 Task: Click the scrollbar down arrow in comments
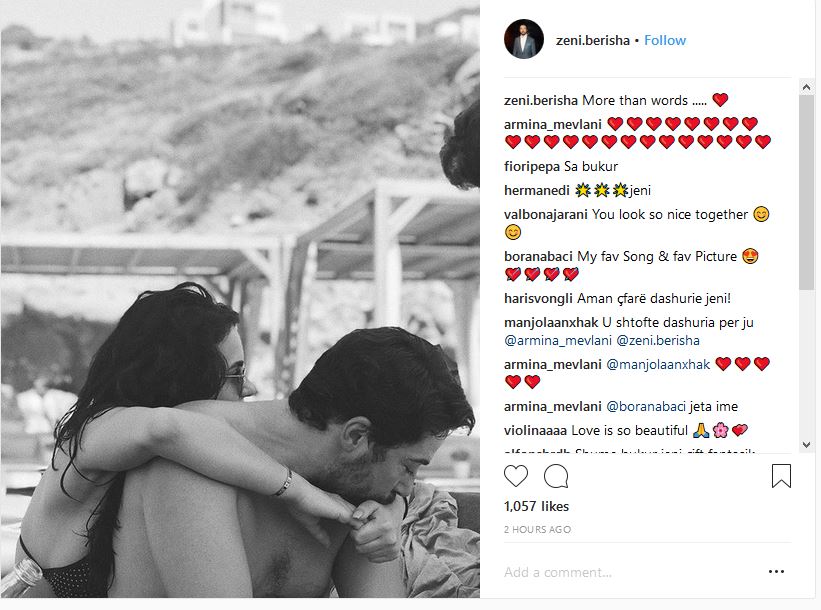click(x=806, y=445)
